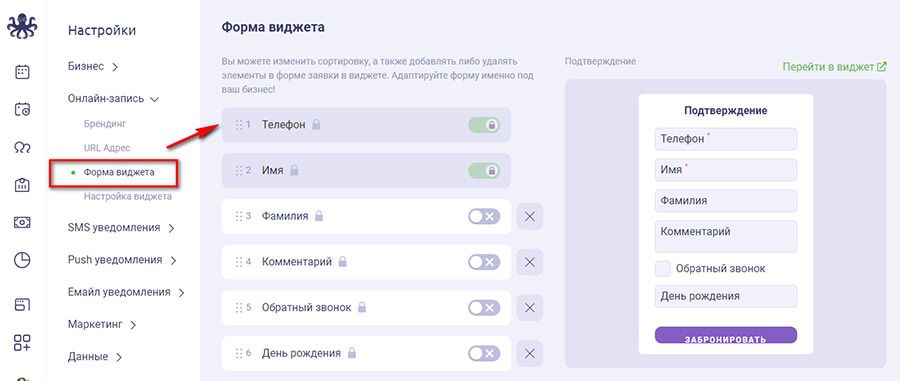The image size is (900, 381).
Task: Click the Имя input in preview
Action: coord(726,170)
